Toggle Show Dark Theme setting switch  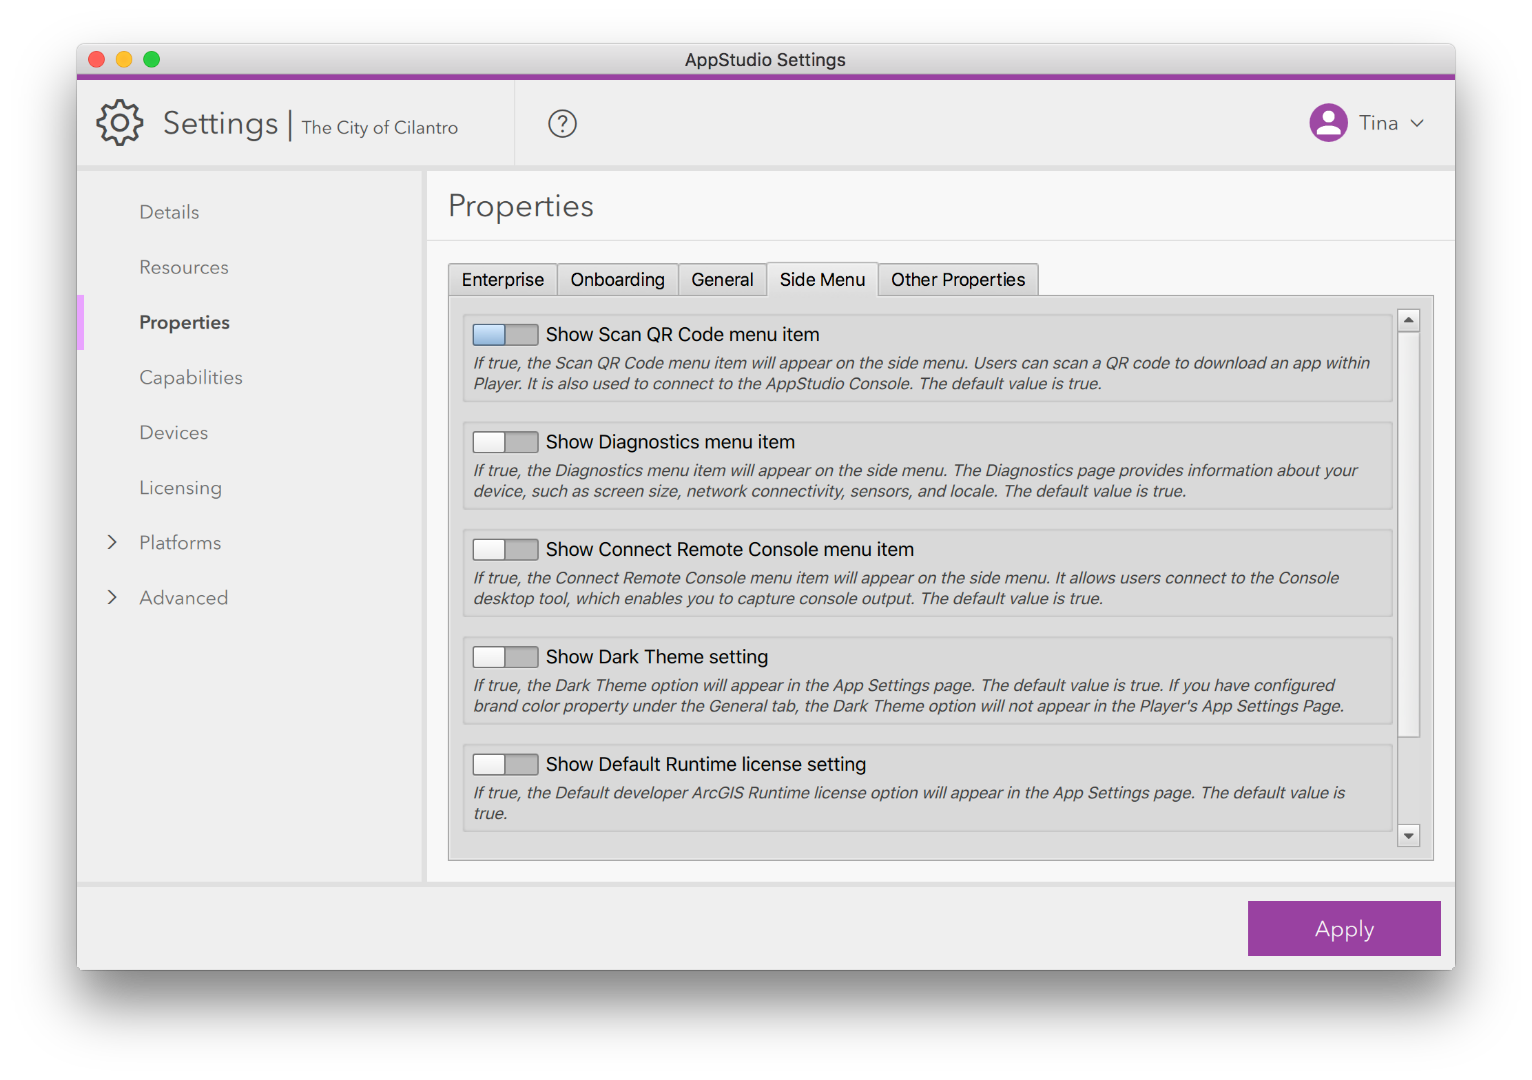(x=505, y=657)
